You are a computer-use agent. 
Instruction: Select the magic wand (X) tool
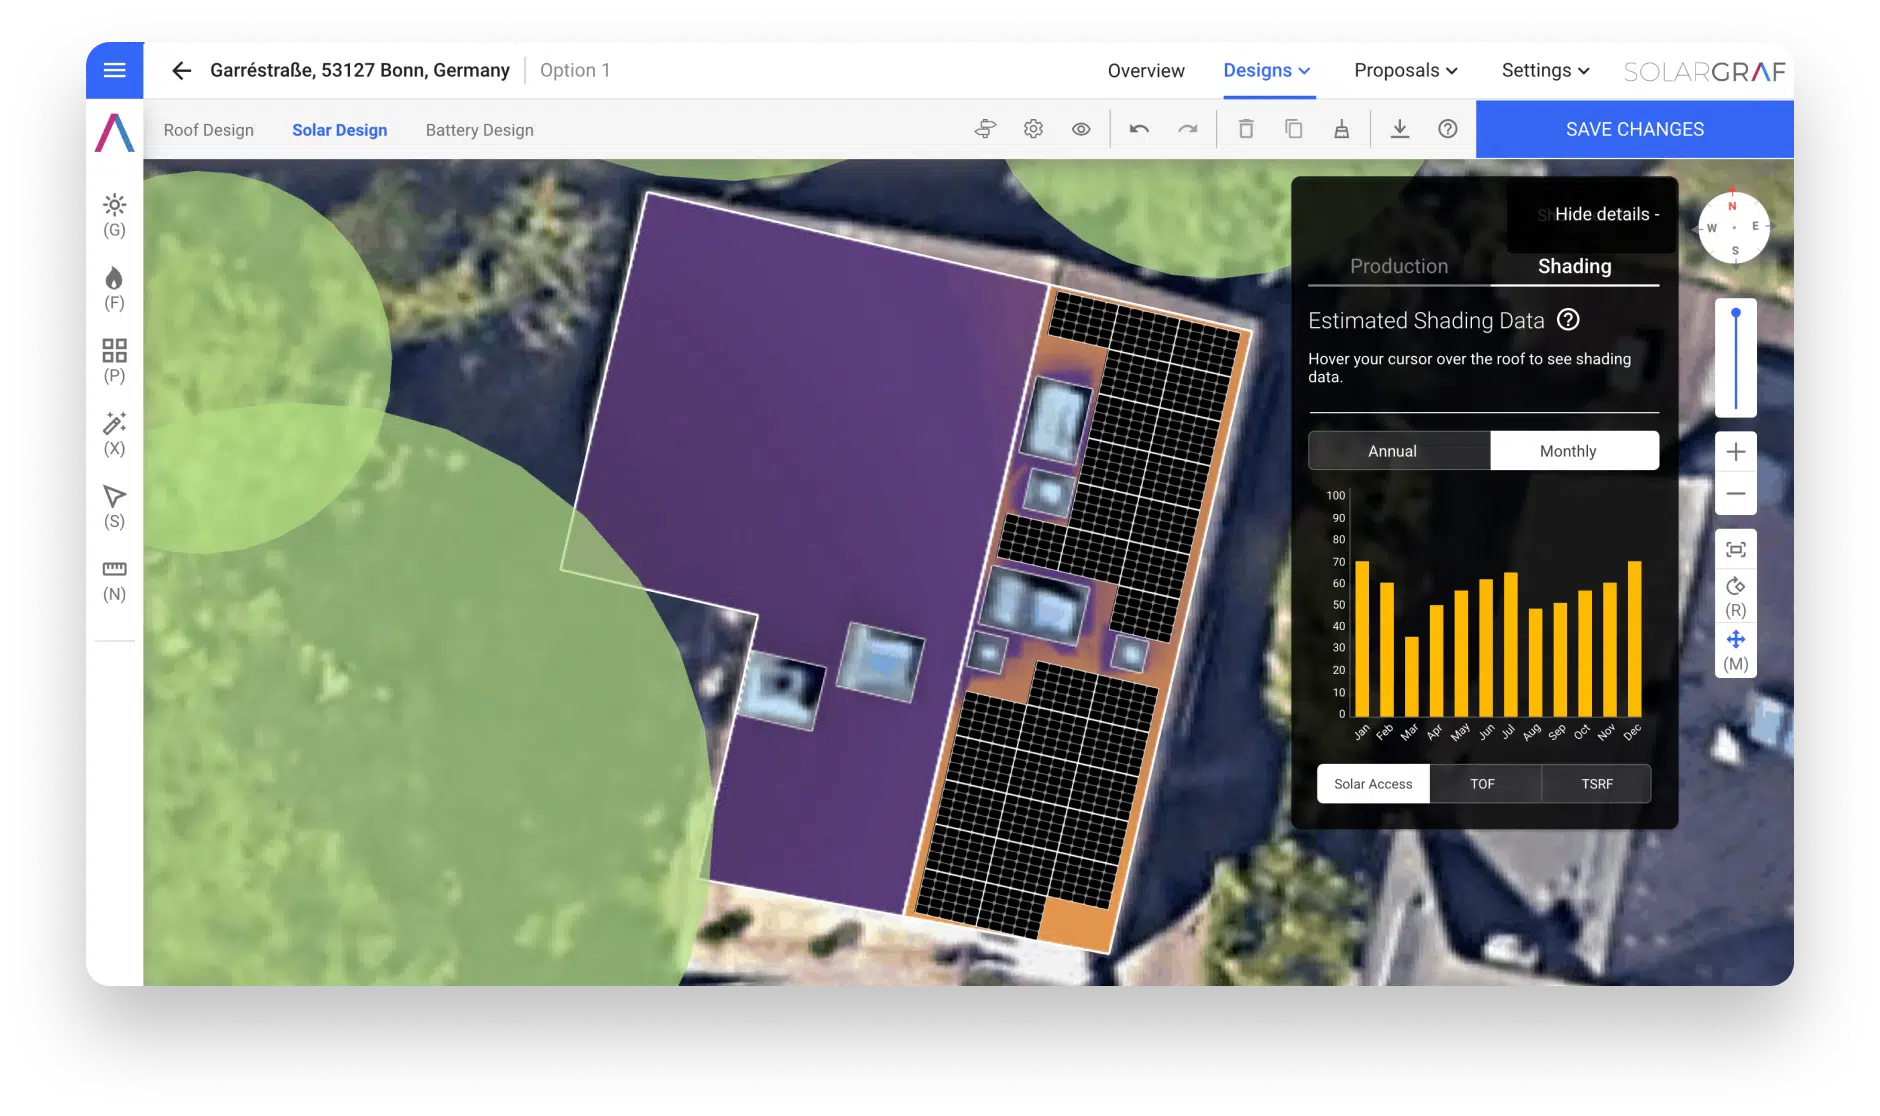[114, 434]
